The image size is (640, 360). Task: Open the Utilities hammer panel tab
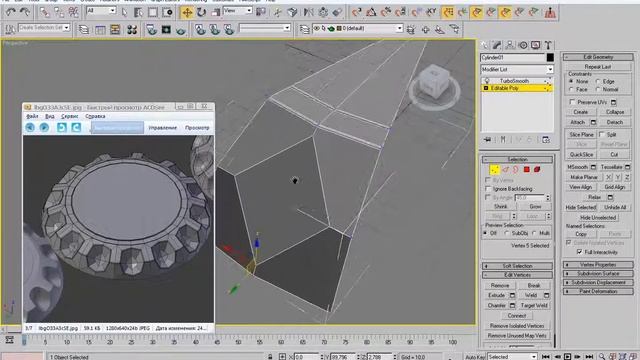click(548, 45)
